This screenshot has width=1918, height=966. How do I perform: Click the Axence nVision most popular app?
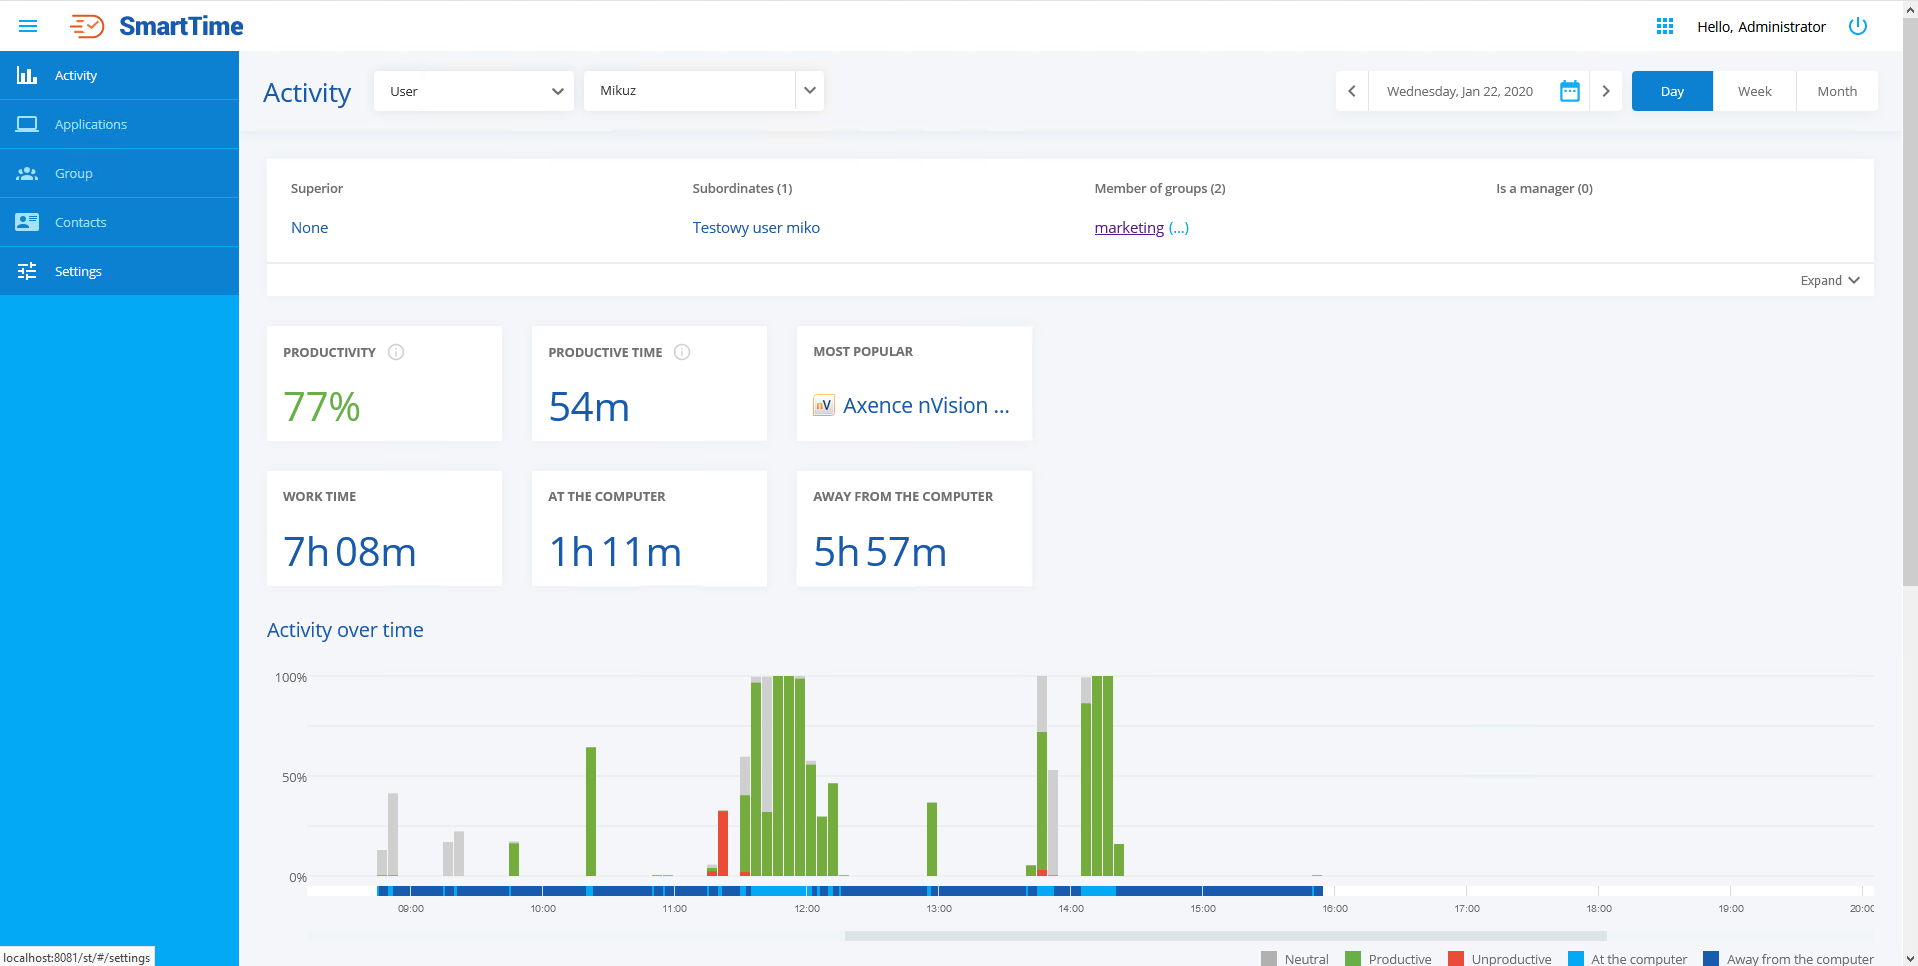925,406
